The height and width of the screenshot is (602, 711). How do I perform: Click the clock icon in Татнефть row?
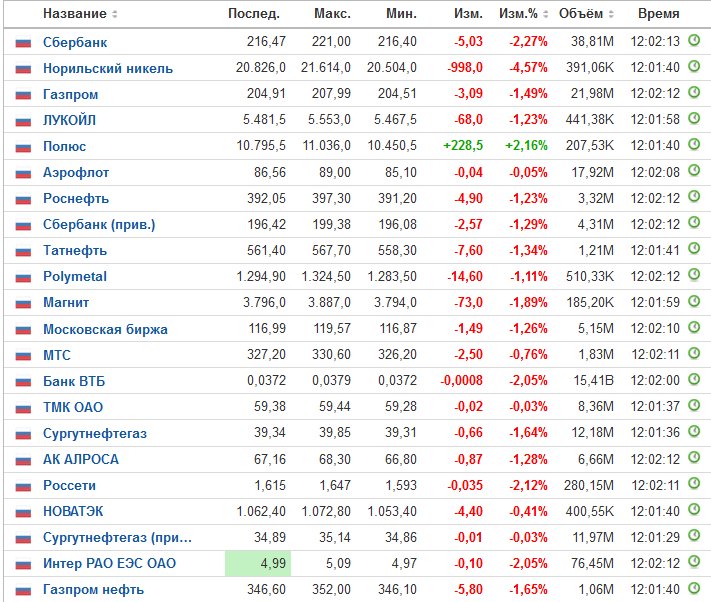[x=694, y=249]
